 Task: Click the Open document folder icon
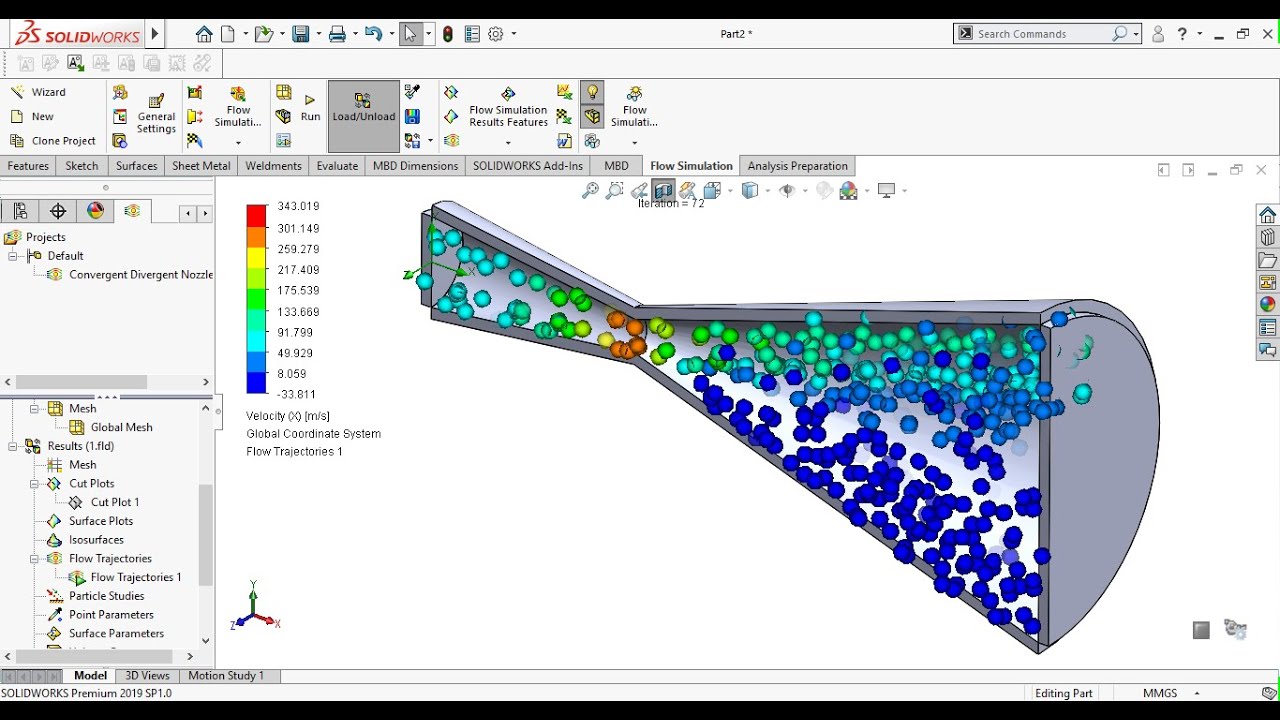[x=262, y=34]
